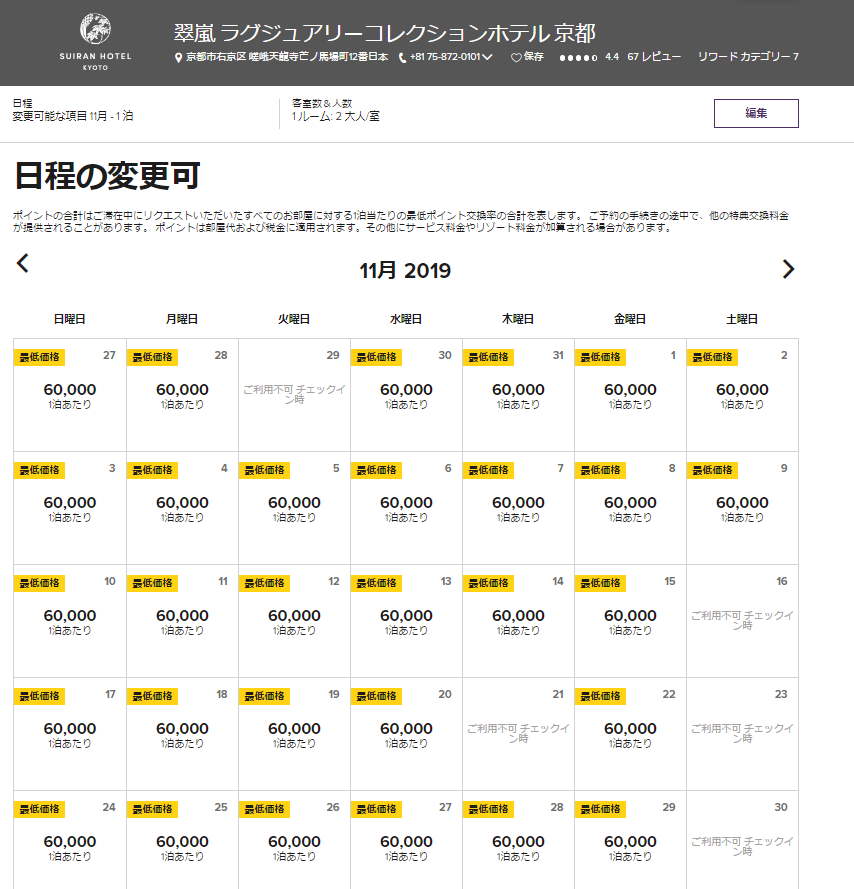Click unavailable November 16 cell
Screen dimensions: 854x889
(x=742, y=621)
